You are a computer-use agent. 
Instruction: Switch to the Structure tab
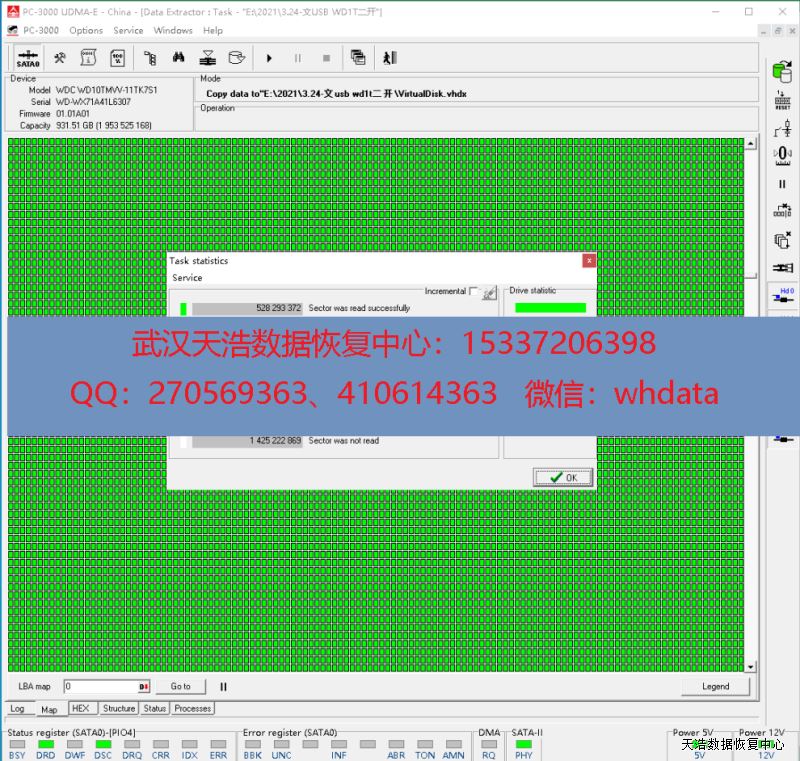pyautogui.click(x=119, y=708)
